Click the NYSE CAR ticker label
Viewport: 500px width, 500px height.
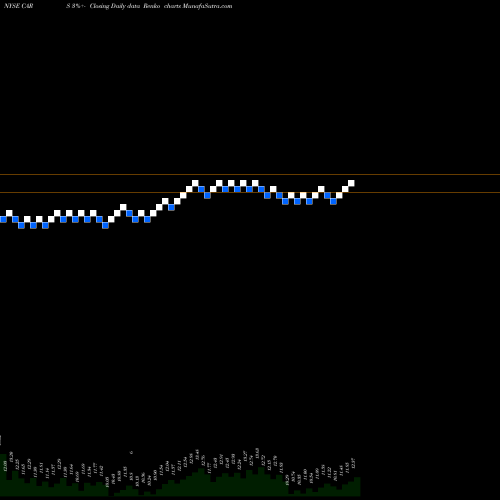coord(18,6)
